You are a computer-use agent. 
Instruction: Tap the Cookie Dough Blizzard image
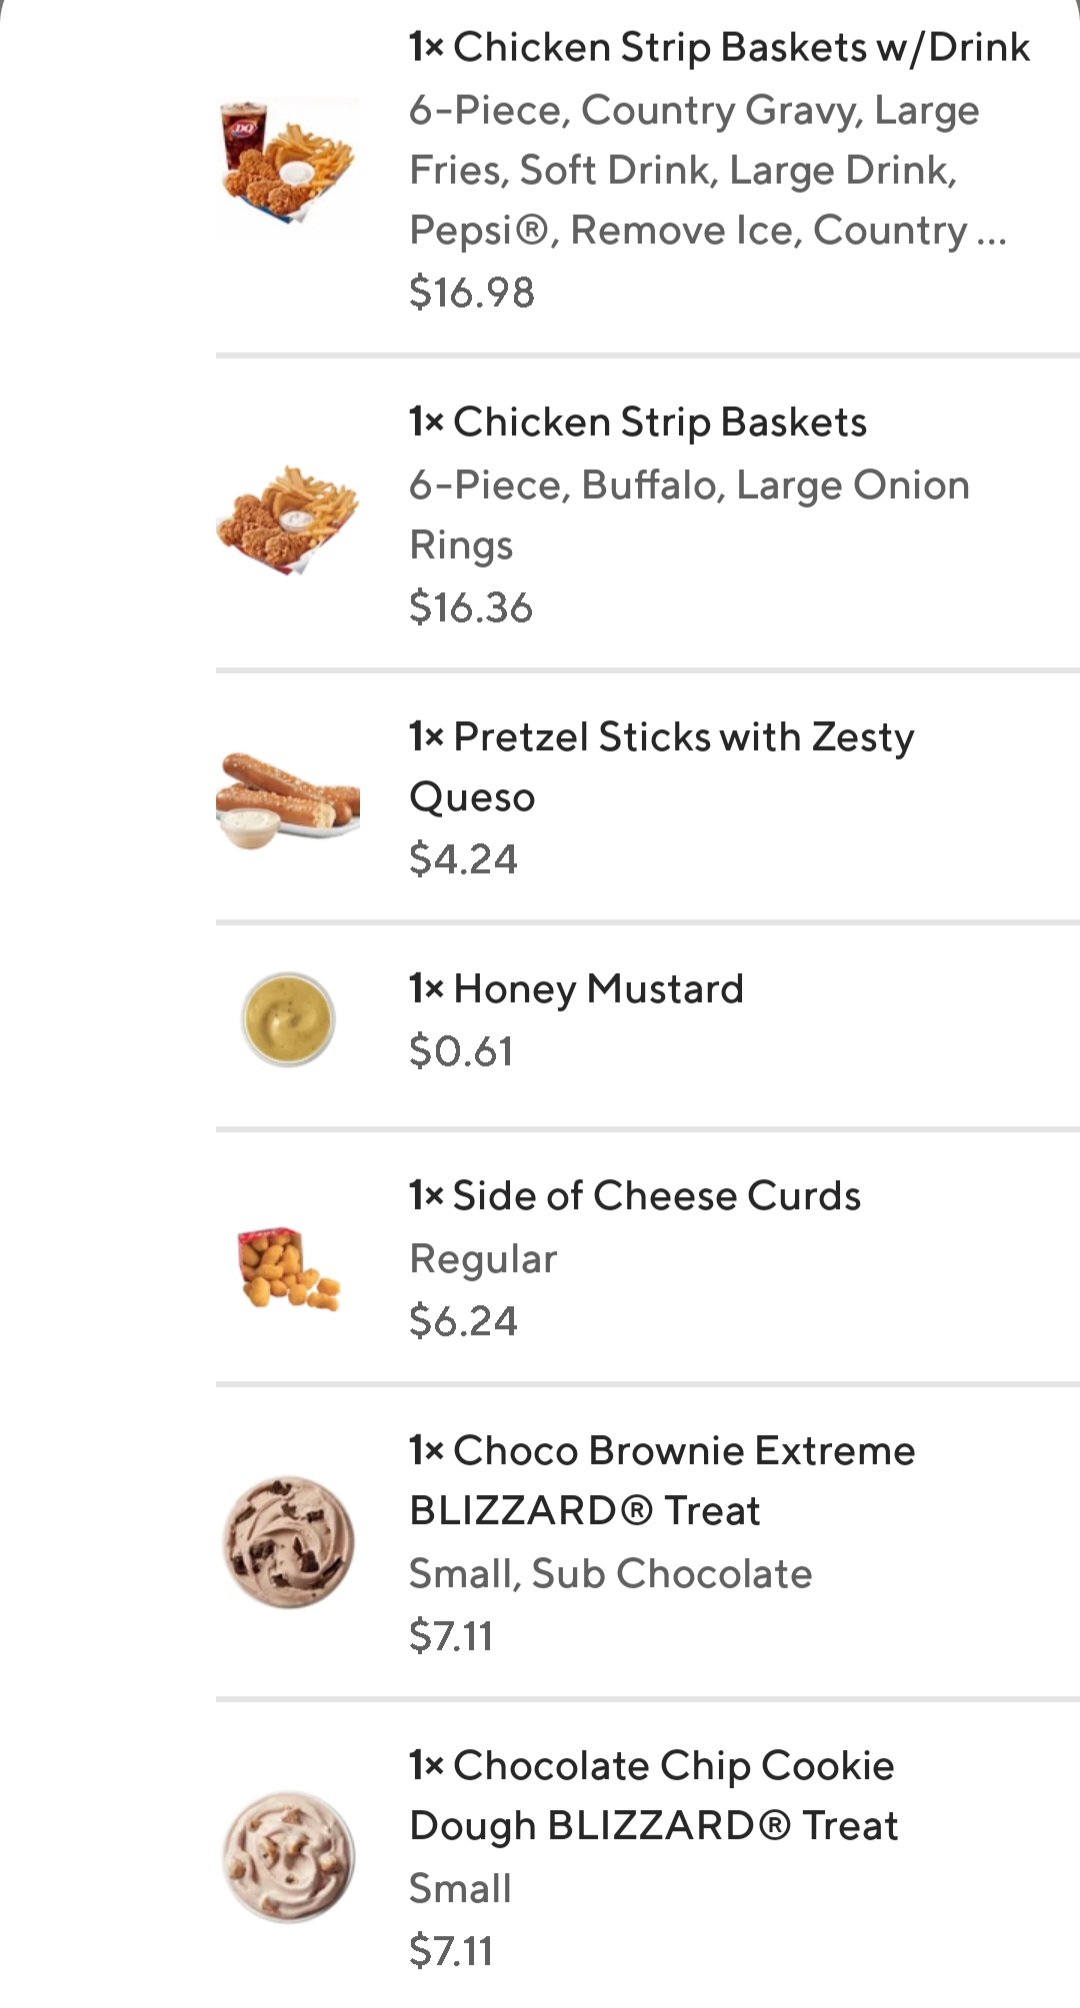(x=288, y=1857)
